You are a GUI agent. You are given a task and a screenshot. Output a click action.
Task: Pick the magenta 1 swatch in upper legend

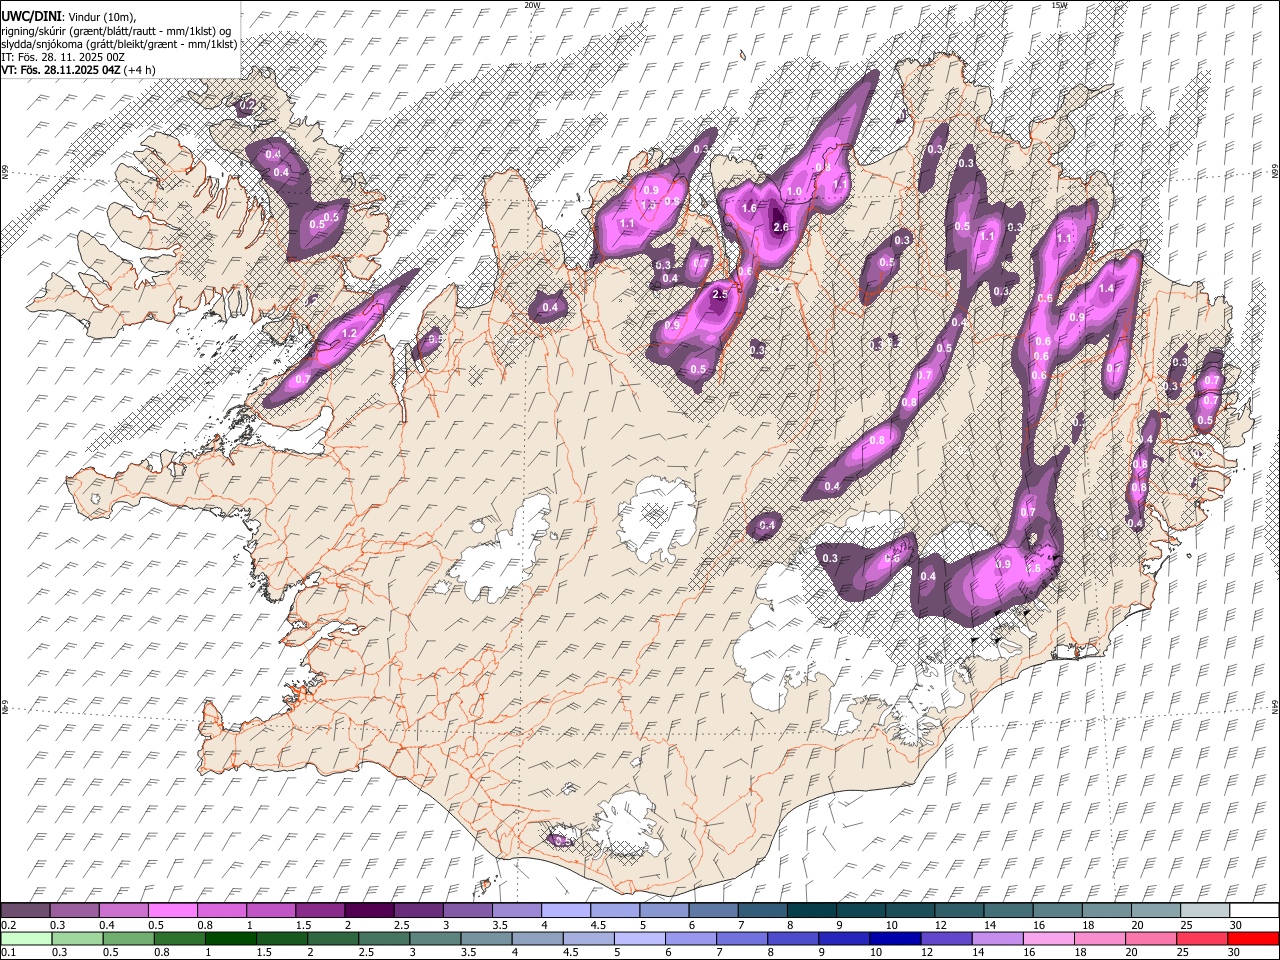[271, 910]
